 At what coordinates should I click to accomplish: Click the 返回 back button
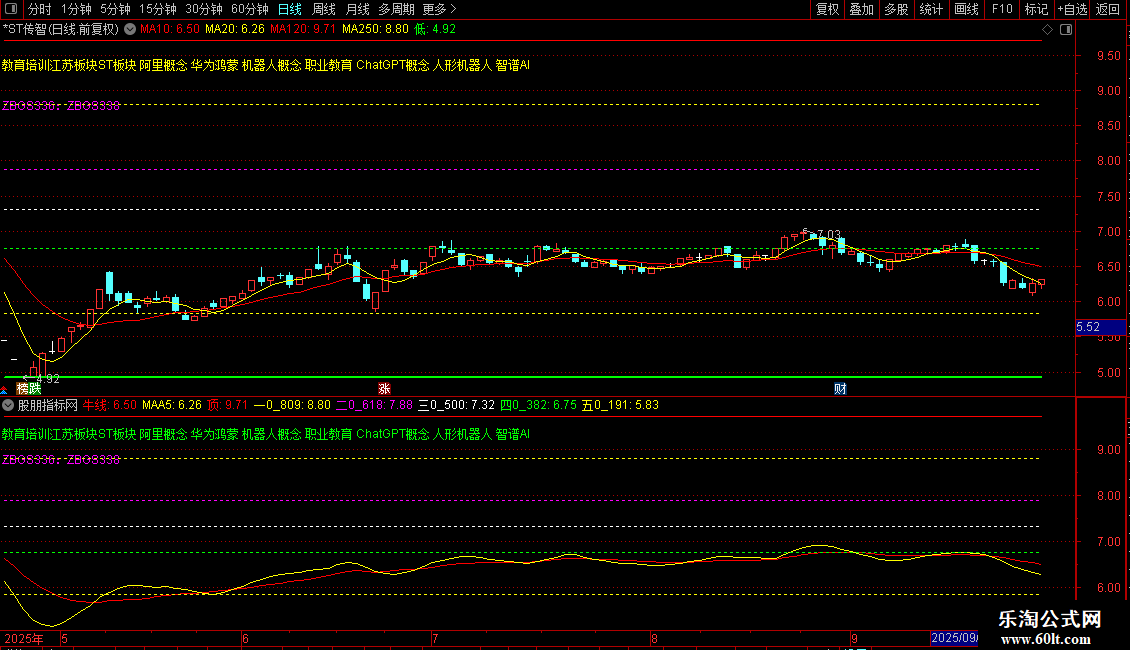[1108, 9]
